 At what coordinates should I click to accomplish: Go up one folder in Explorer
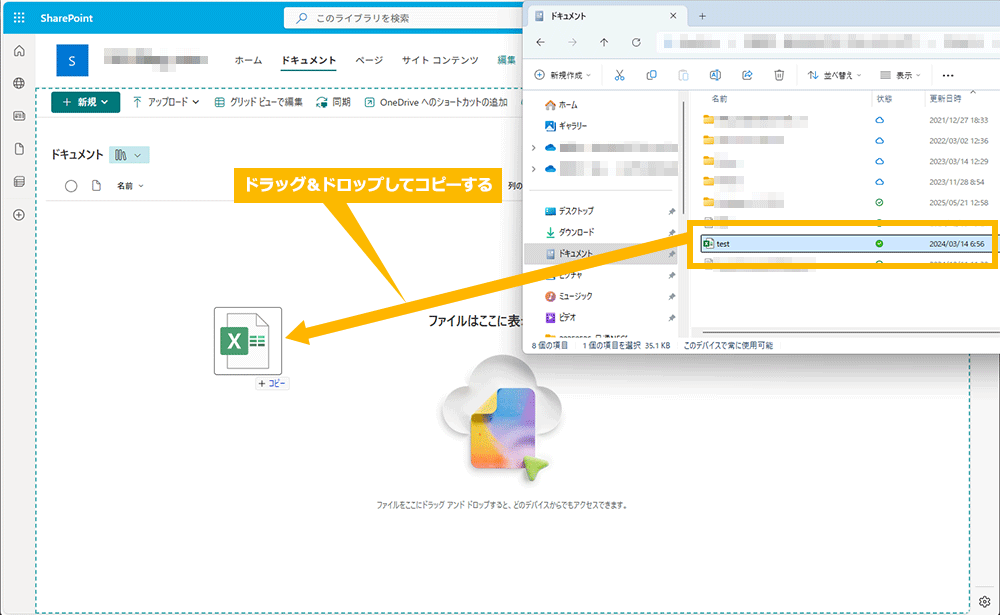604,42
